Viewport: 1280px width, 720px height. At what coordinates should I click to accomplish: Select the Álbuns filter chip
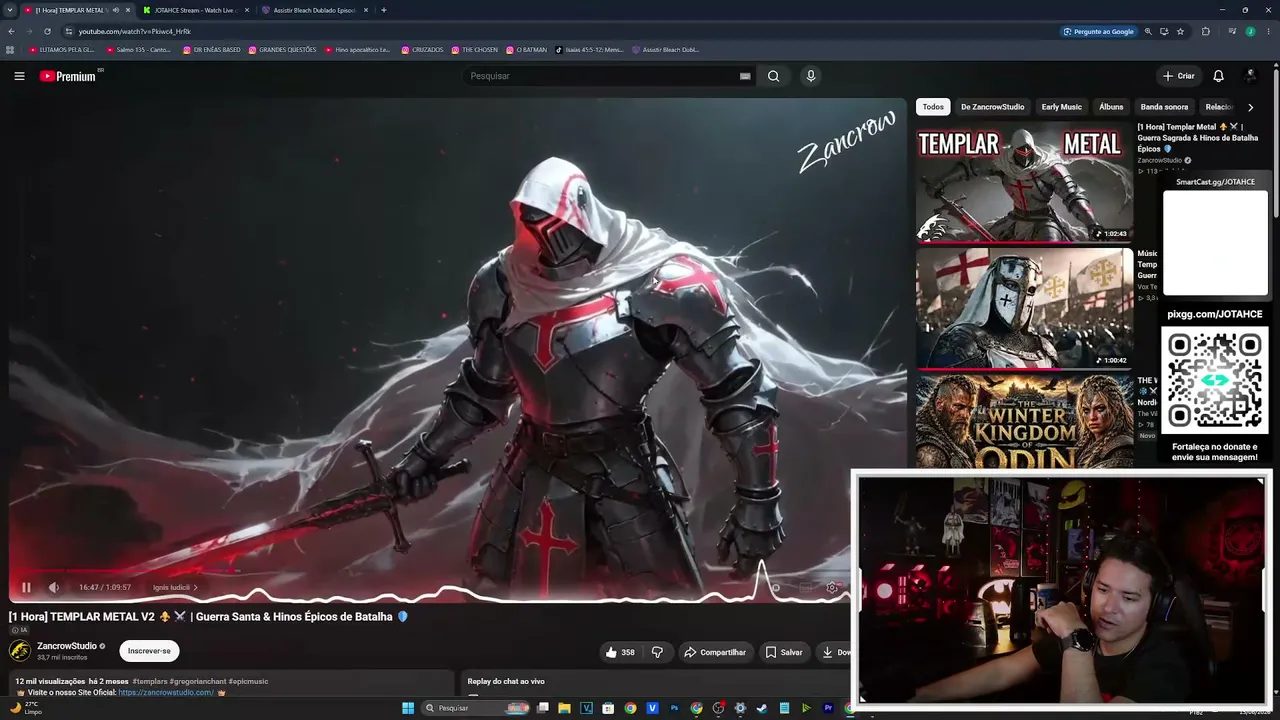pyautogui.click(x=1111, y=107)
